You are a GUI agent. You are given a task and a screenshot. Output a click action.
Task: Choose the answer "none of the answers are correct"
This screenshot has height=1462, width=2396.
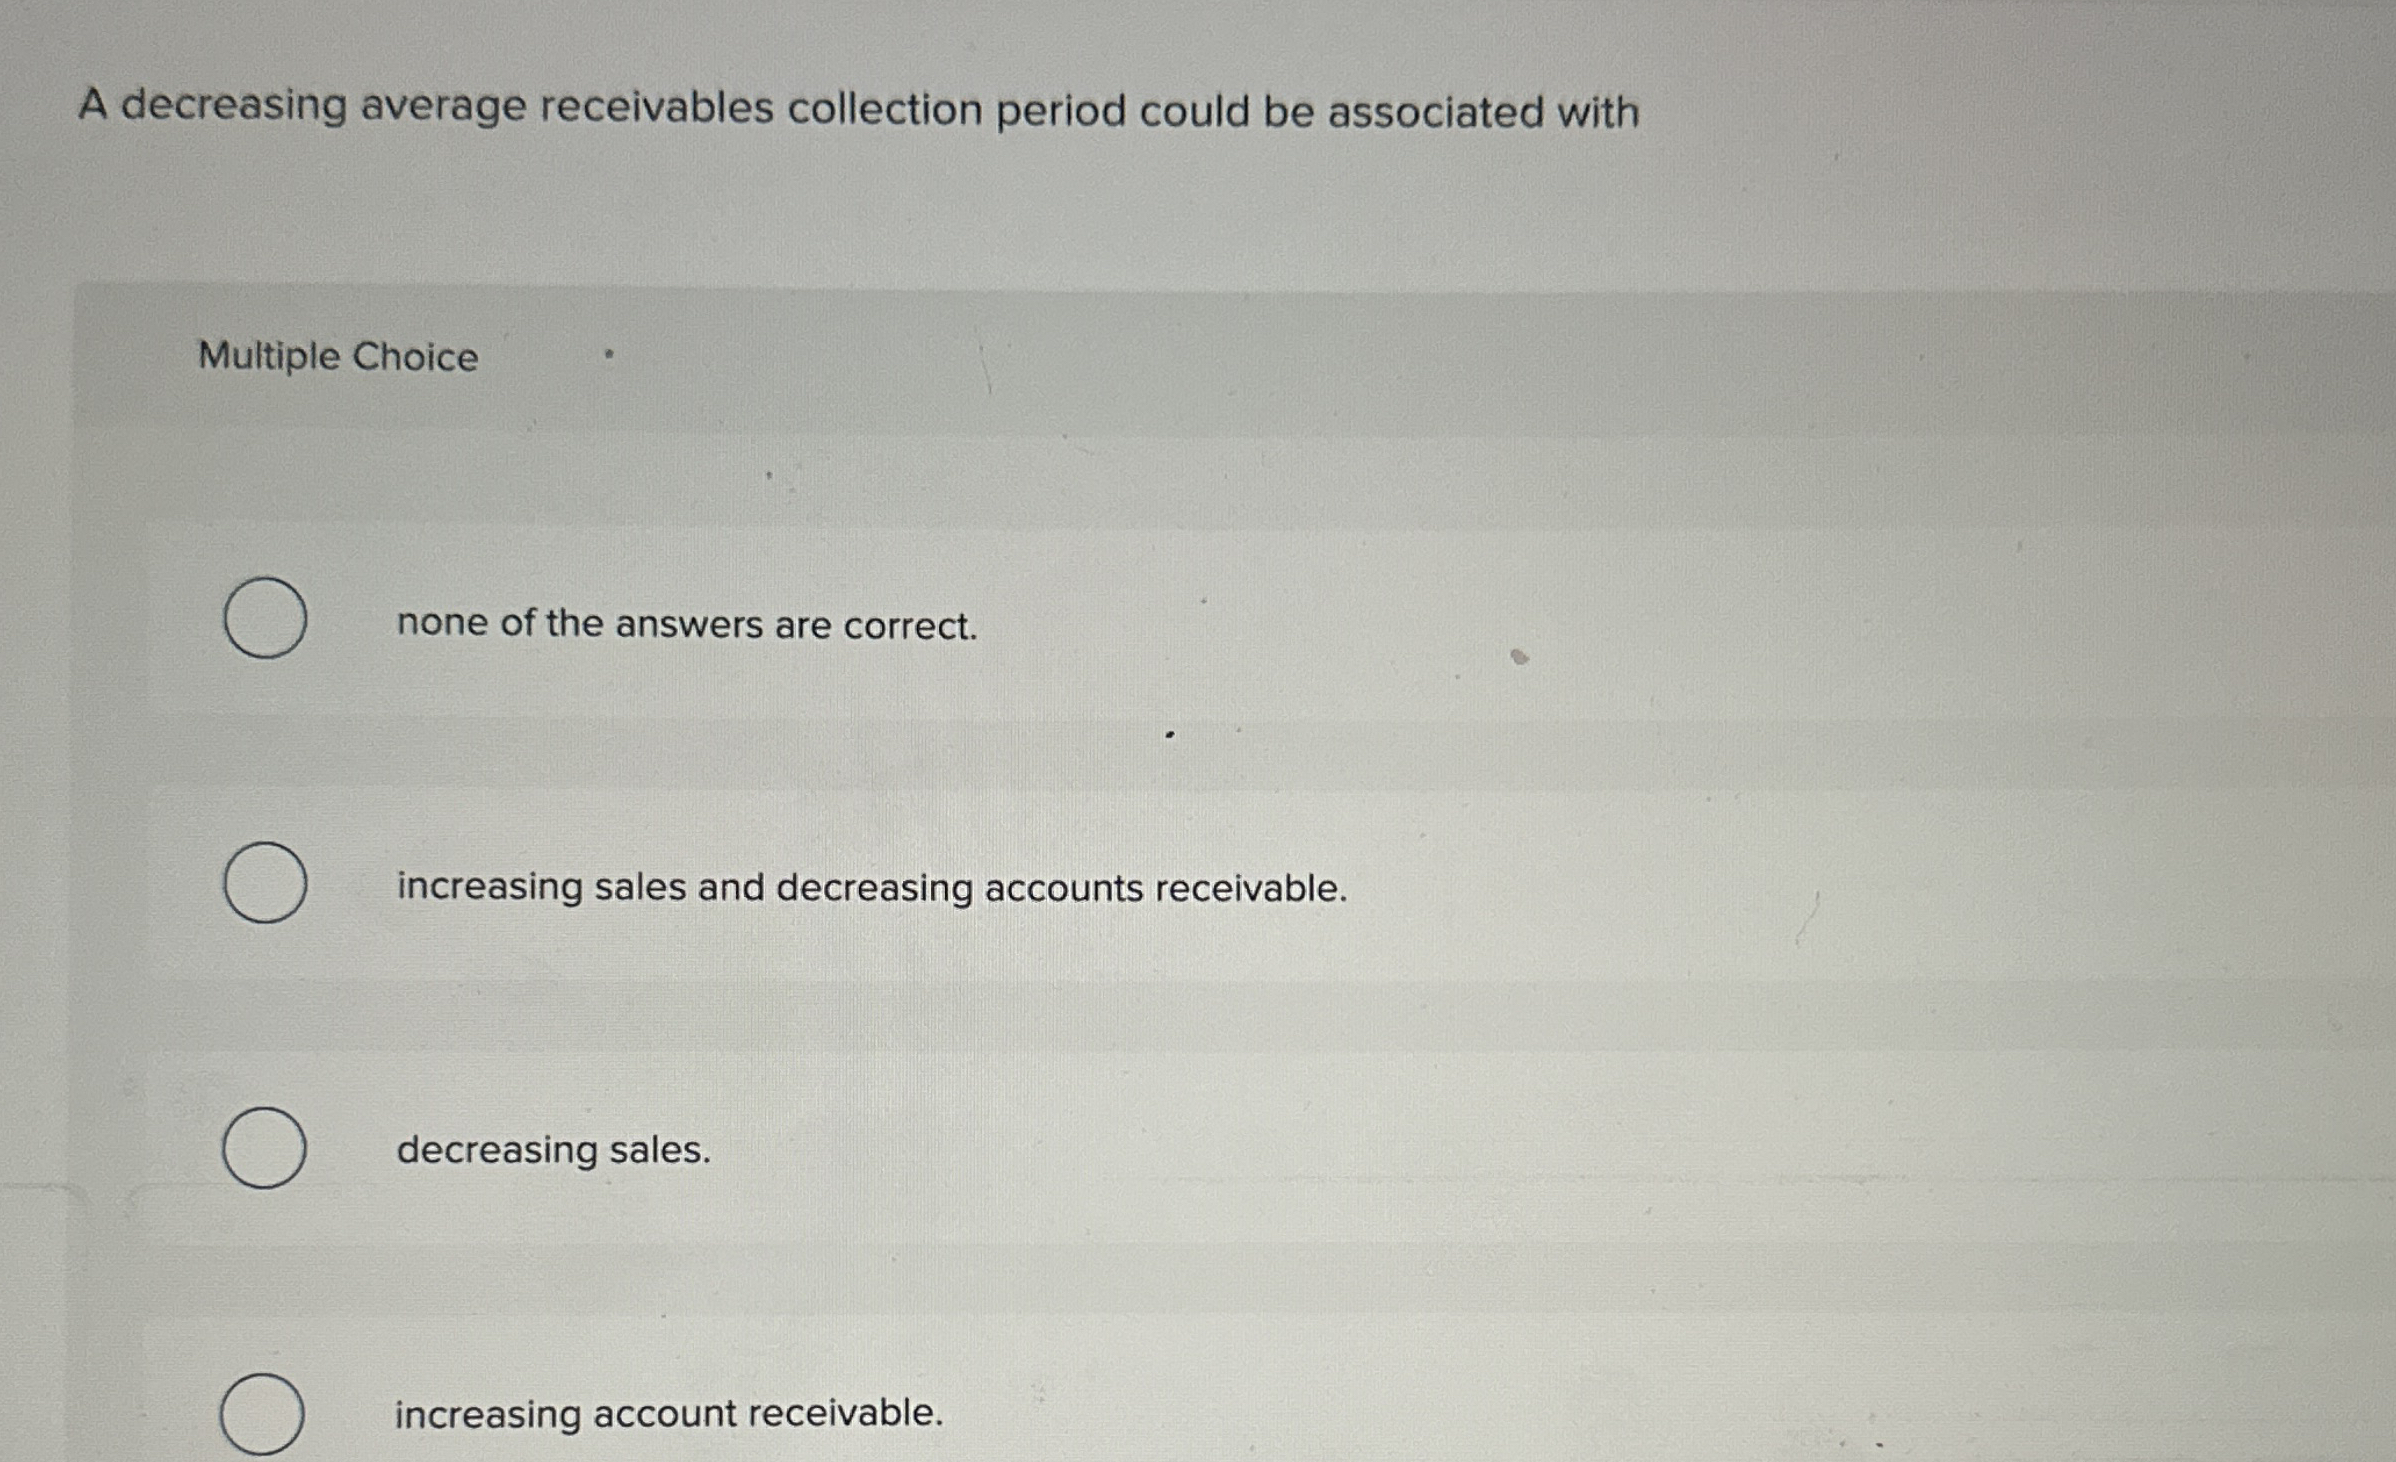click(685, 625)
